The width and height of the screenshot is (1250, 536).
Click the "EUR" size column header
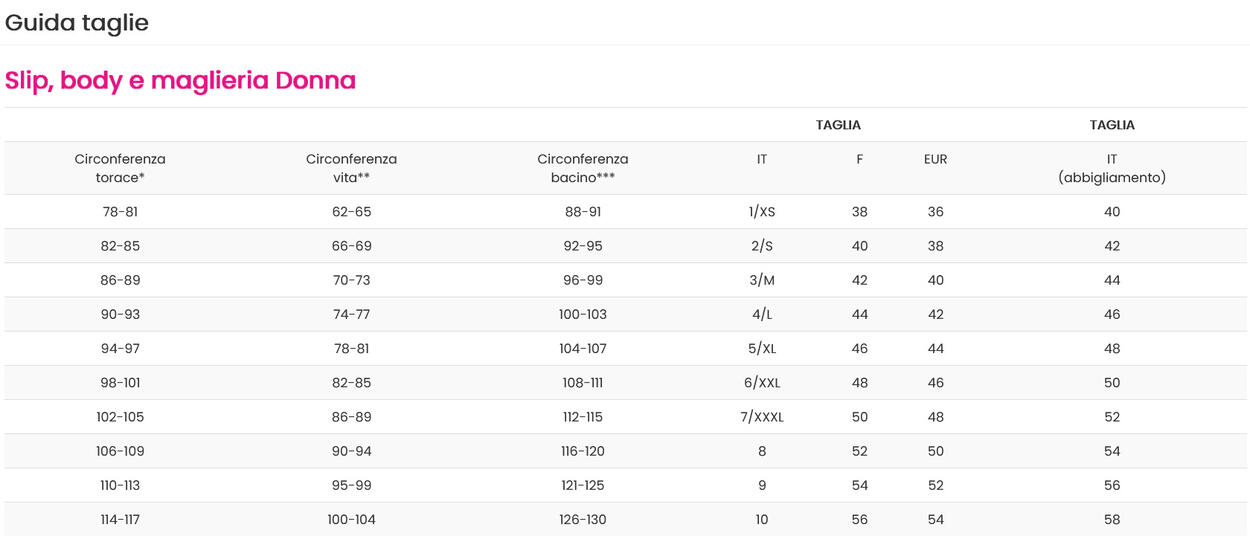(935, 159)
